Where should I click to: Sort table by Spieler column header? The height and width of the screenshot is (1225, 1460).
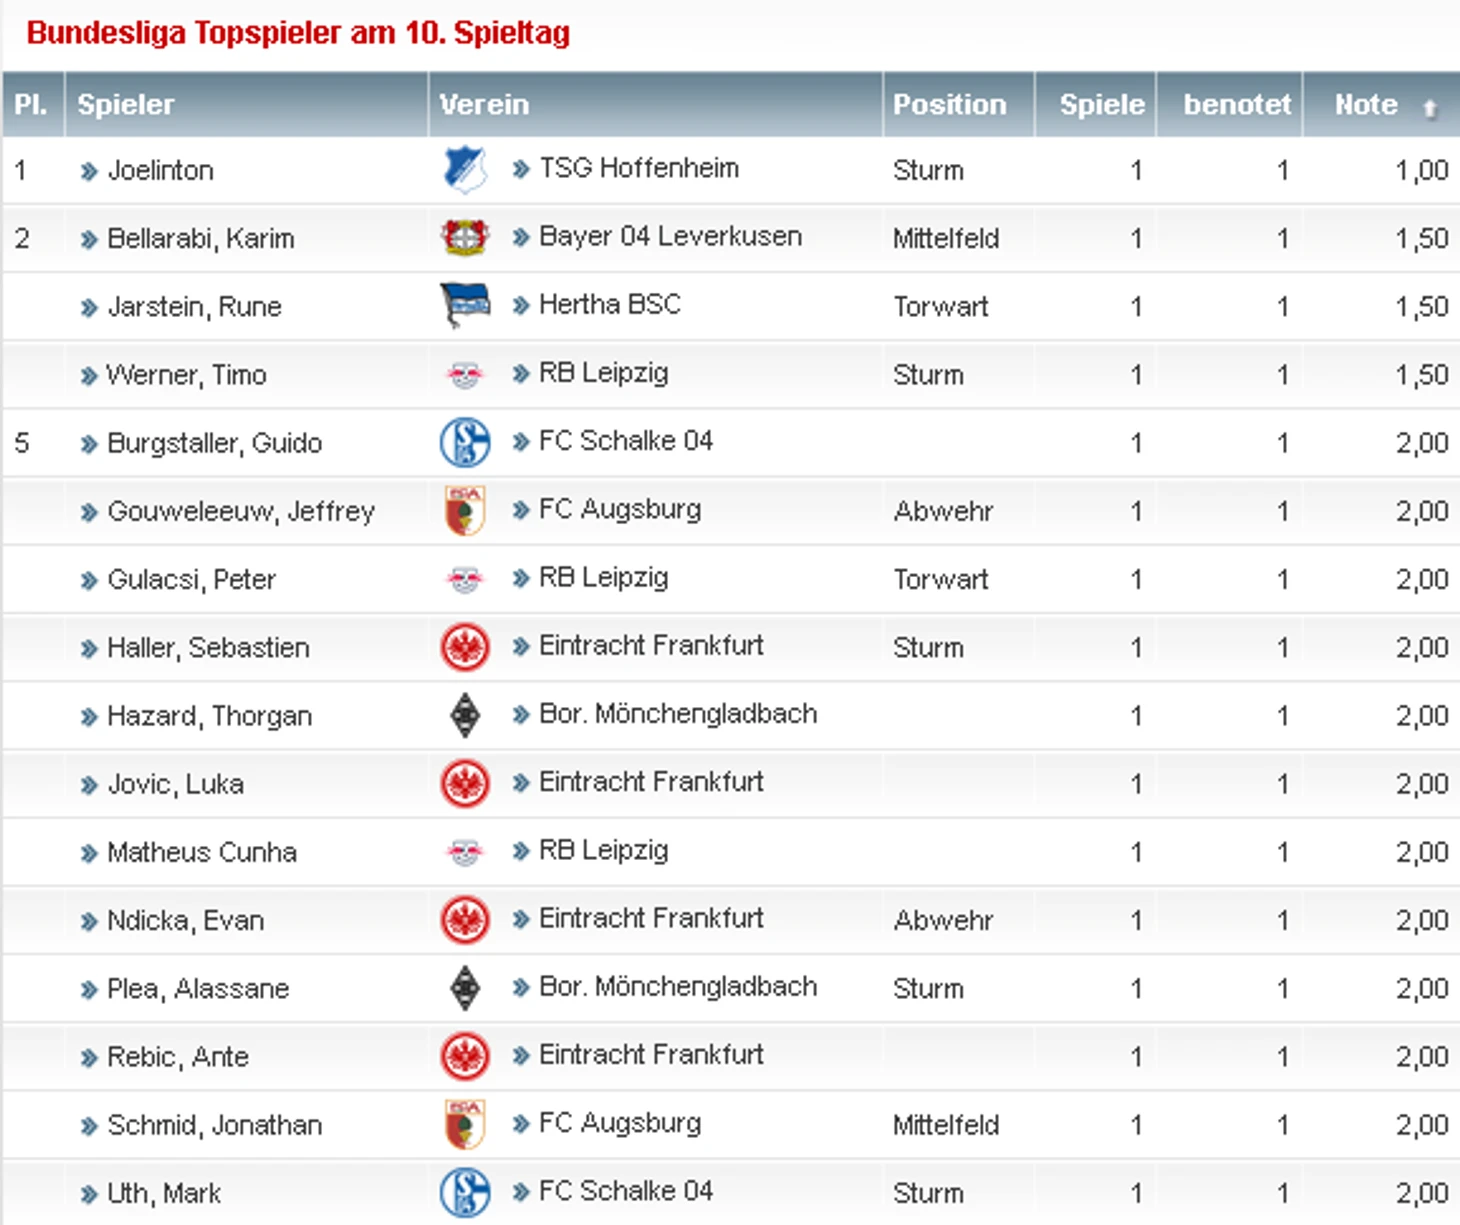pyautogui.click(x=126, y=104)
